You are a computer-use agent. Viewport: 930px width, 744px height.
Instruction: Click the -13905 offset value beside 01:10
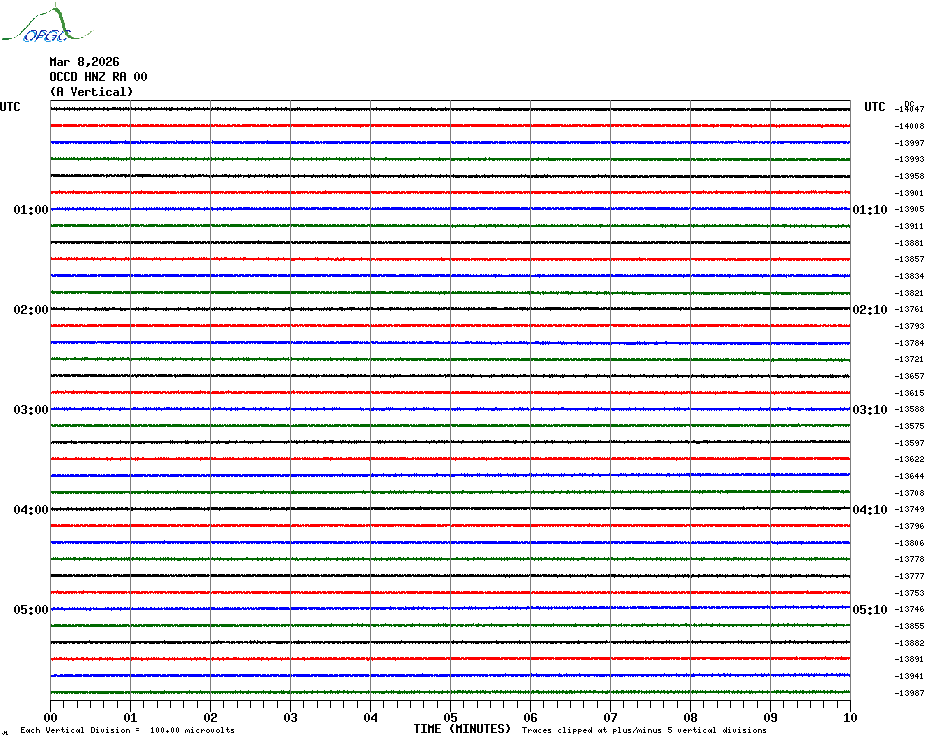pos(910,210)
